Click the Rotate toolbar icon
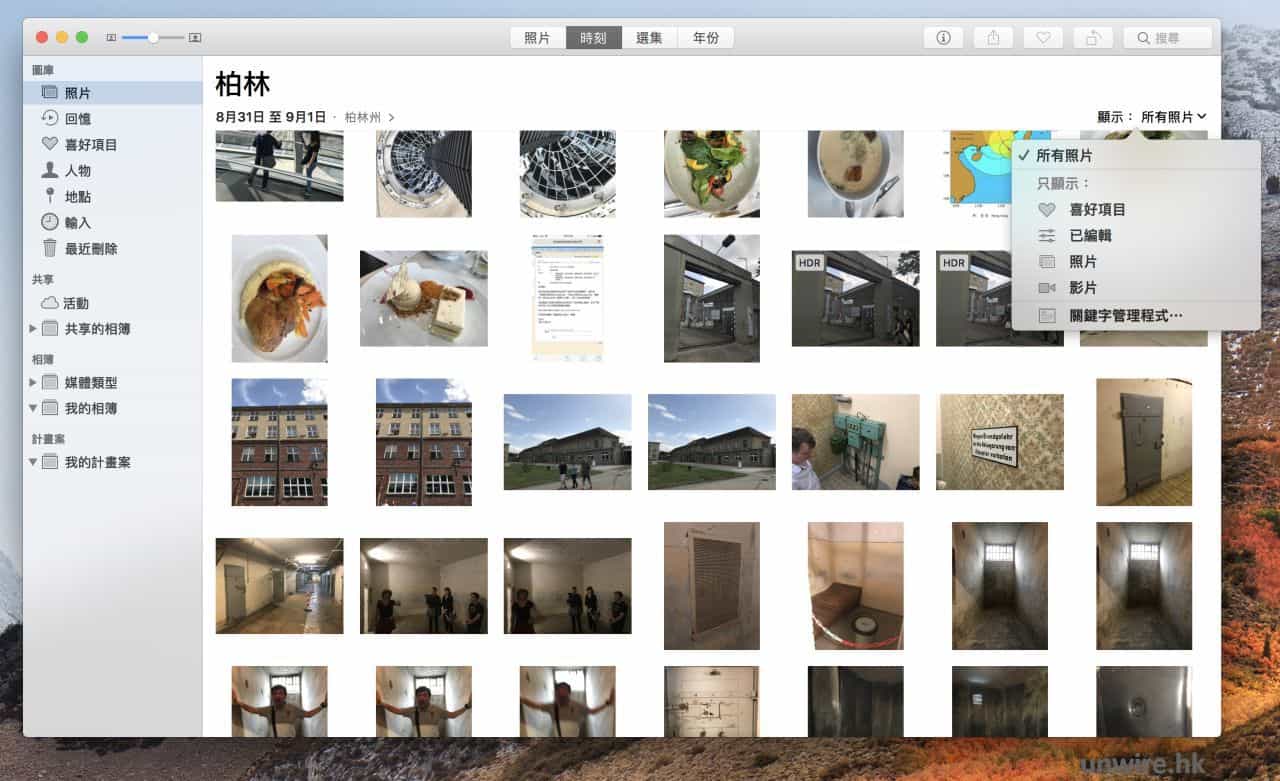This screenshot has width=1280, height=781. point(1093,38)
